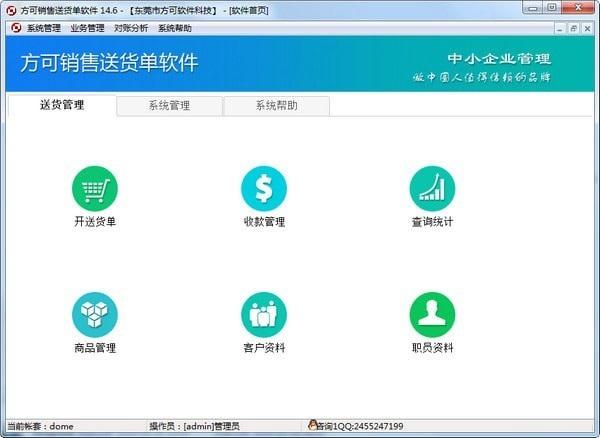Screen dimensions: 600x438
Task: Switch to the 系统管理 tab
Action: tap(169, 106)
